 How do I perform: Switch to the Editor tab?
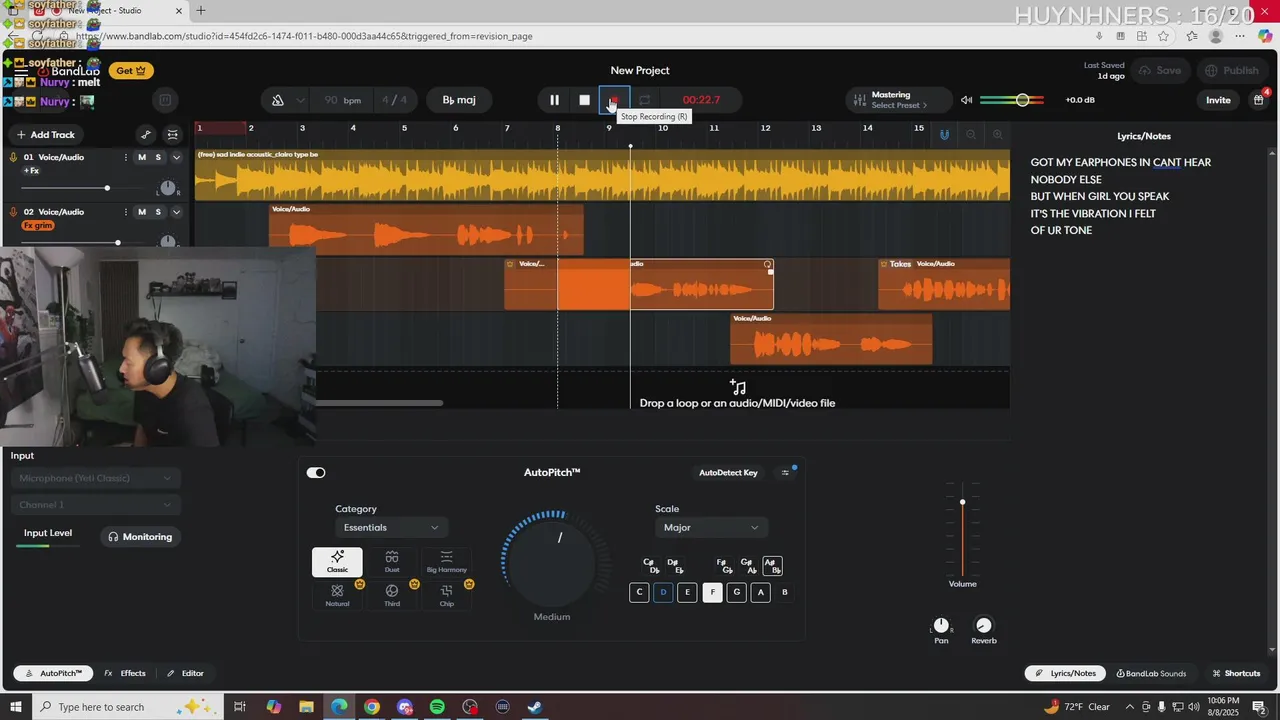click(186, 674)
